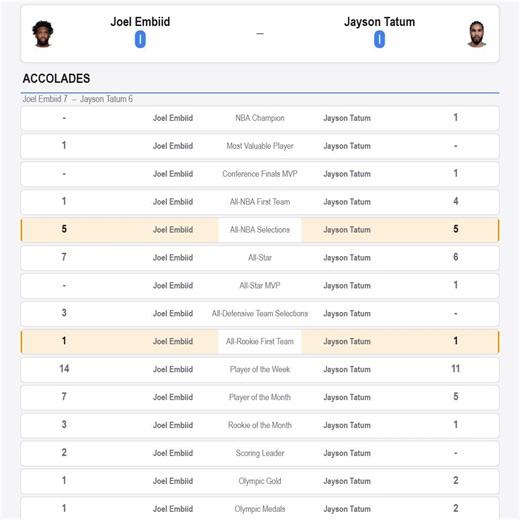Click Jayson Tatum's player photo
This screenshot has height=520, width=520.
coord(477,34)
